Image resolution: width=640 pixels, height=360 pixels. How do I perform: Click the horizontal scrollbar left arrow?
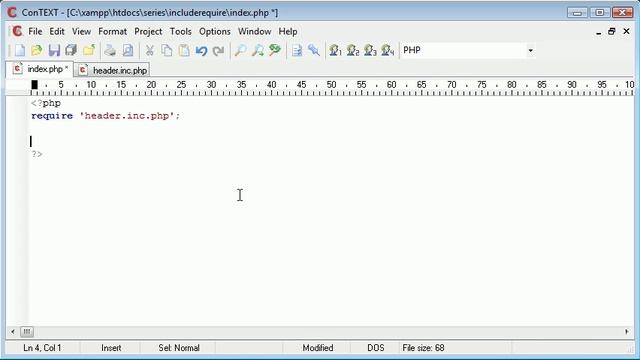13,332
